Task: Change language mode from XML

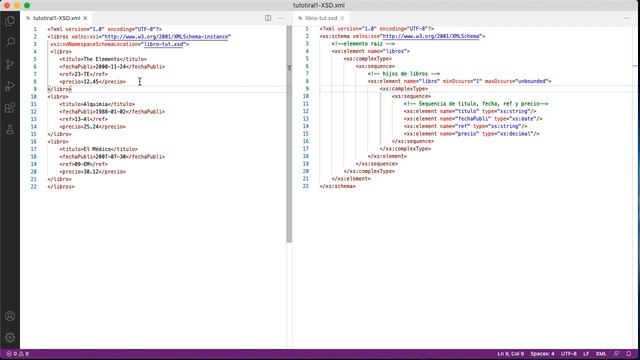Action: point(601,354)
